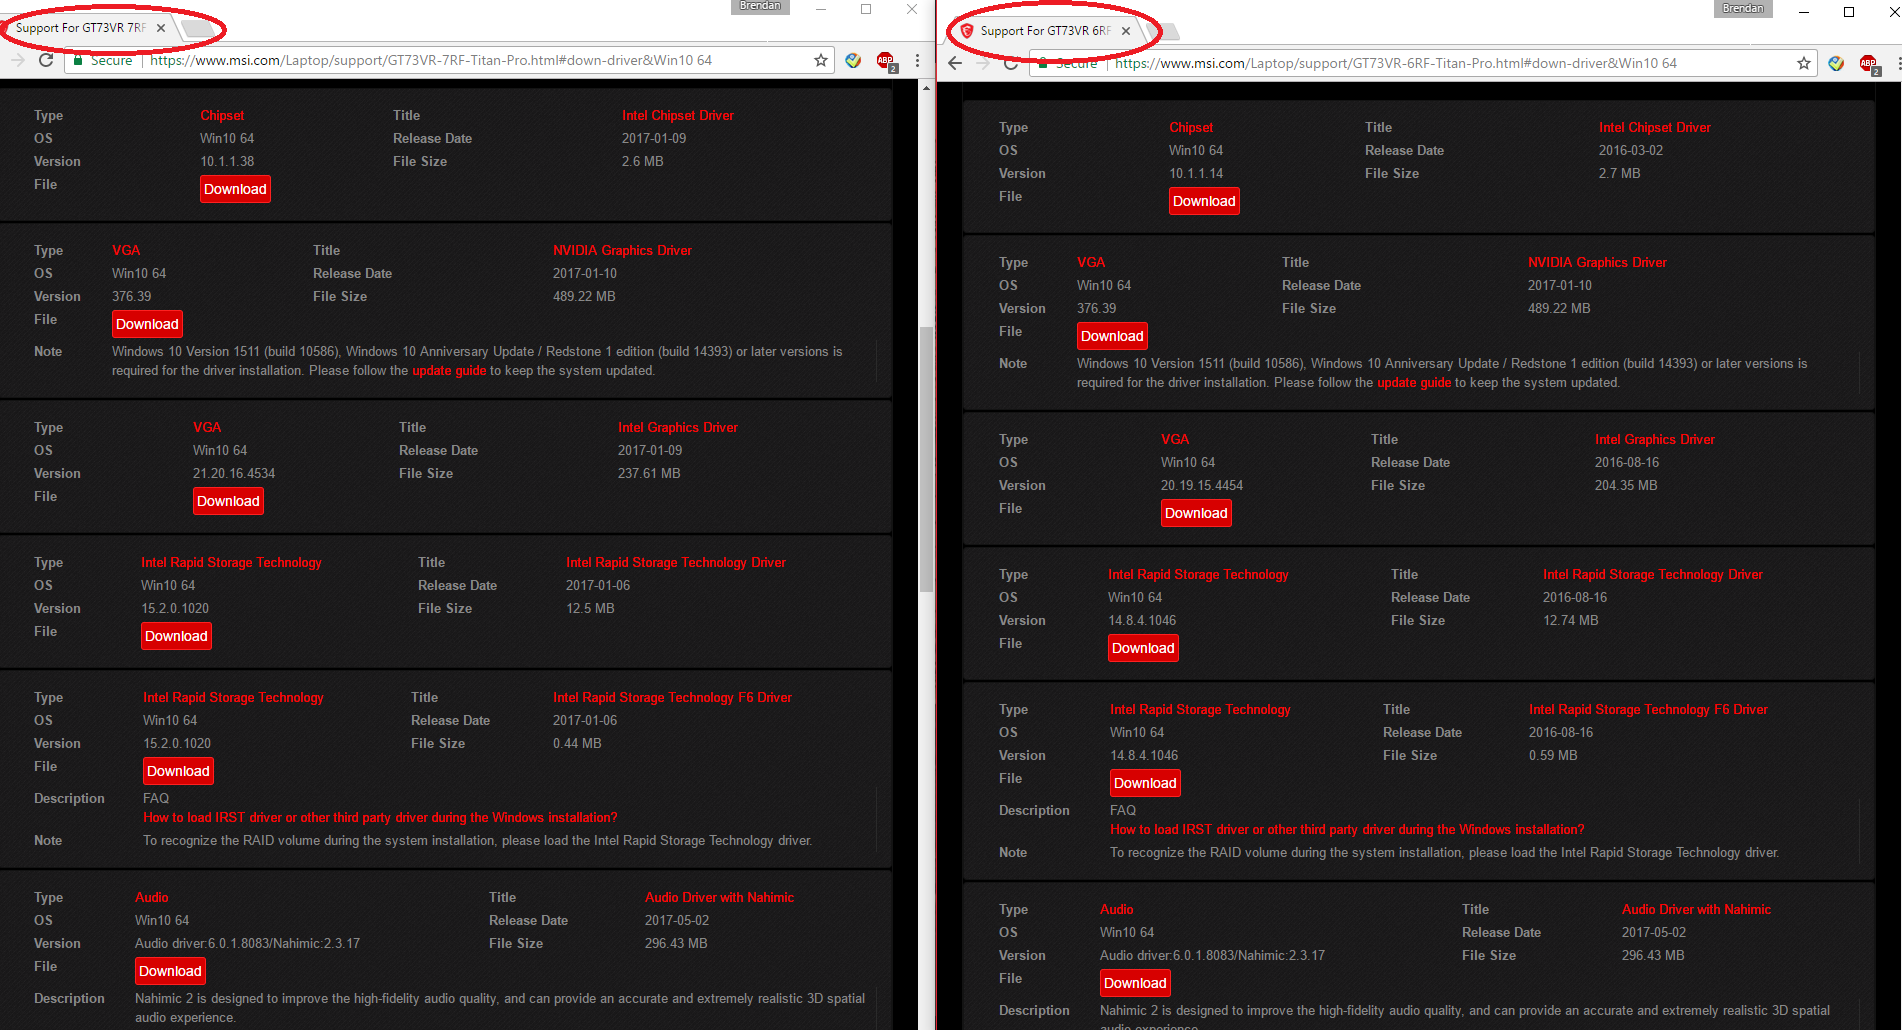Select the 204.35 MB file size on the right

coord(1626,486)
